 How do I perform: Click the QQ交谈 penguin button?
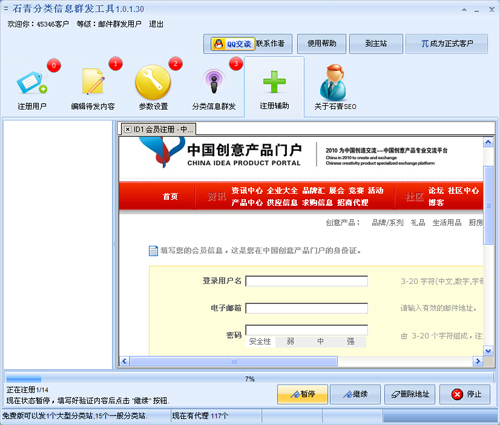tap(233, 44)
